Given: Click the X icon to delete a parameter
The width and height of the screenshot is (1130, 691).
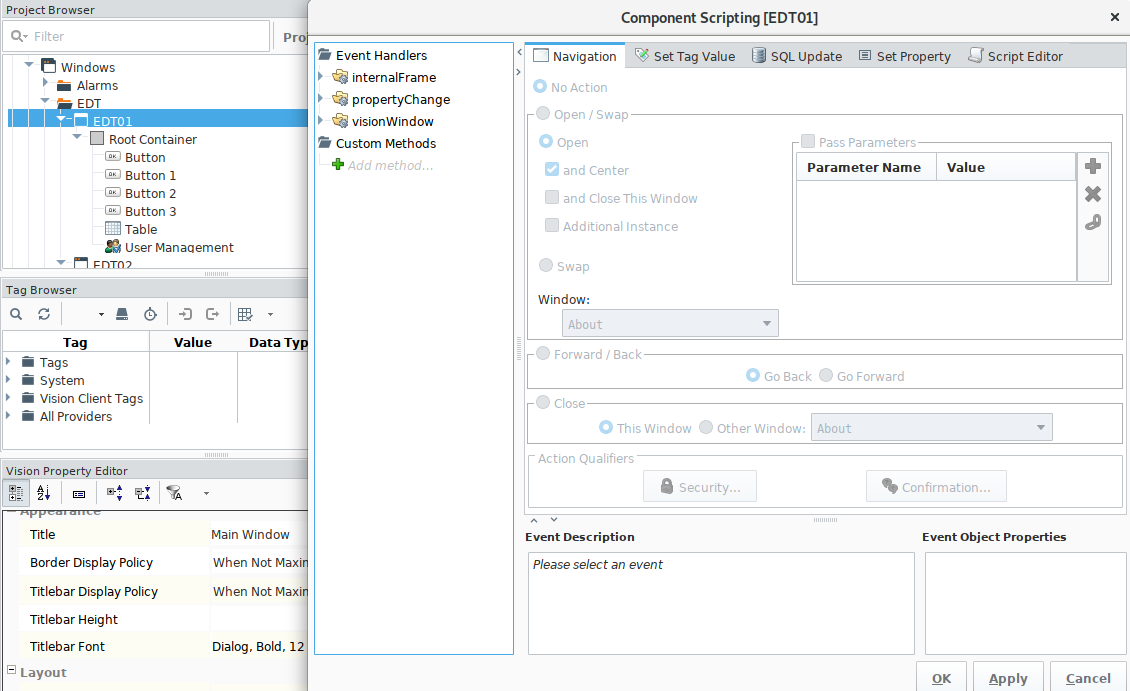Looking at the screenshot, I should click(1093, 194).
